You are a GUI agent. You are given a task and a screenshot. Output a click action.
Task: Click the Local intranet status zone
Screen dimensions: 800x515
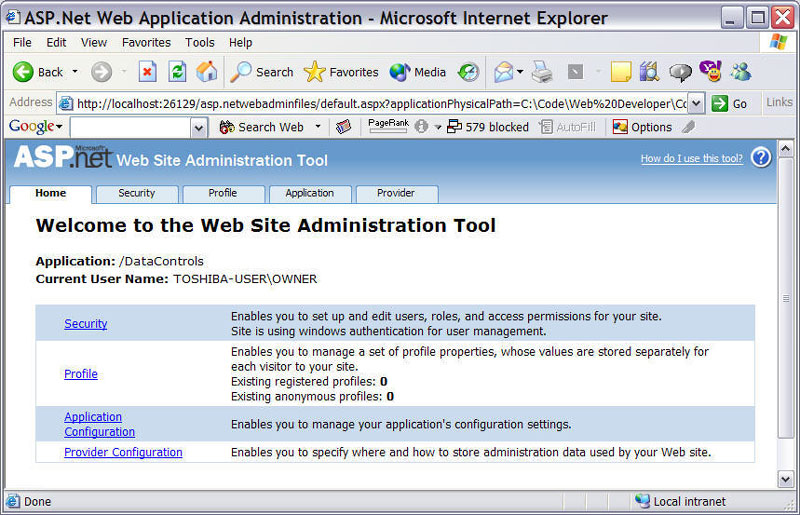(681, 502)
